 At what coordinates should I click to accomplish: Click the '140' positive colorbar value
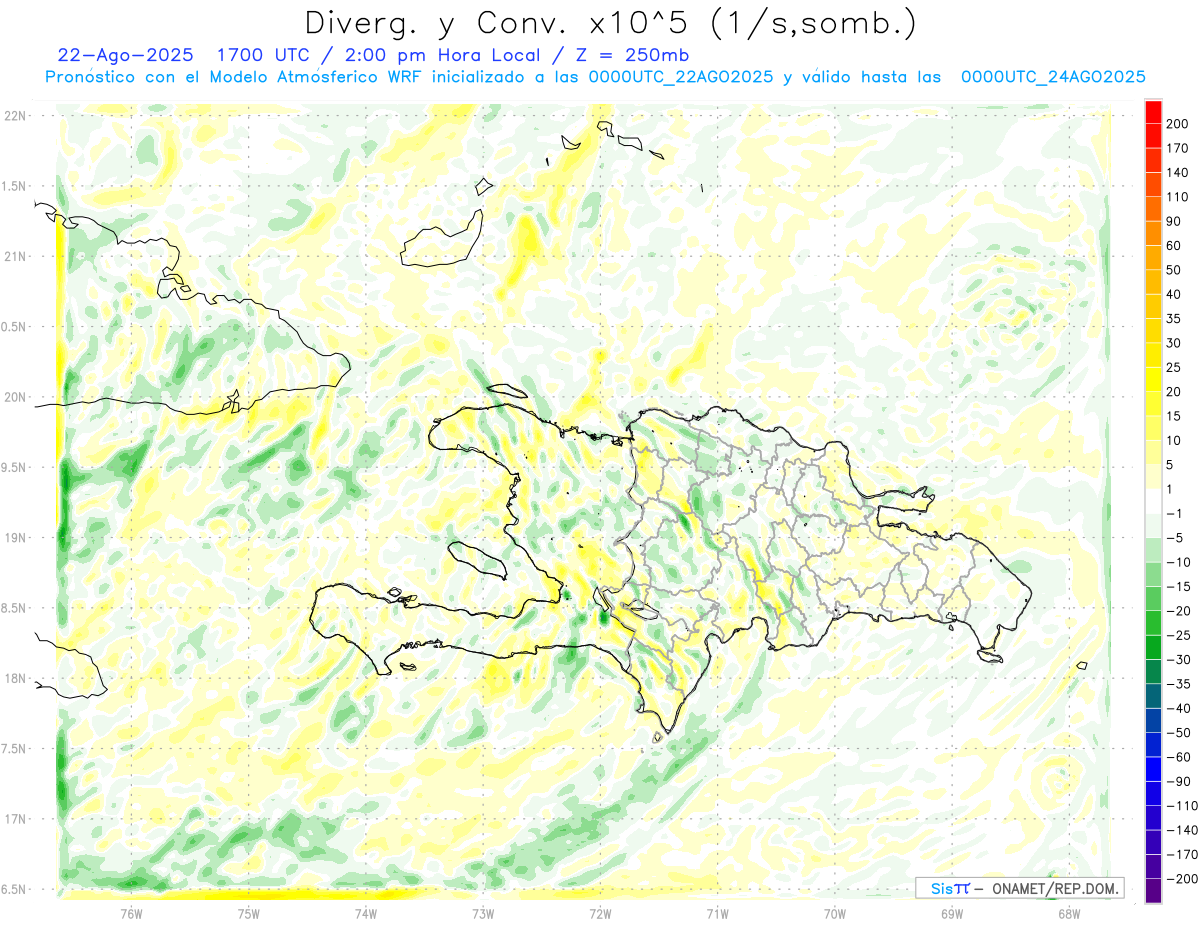click(x=1179, y=173)
